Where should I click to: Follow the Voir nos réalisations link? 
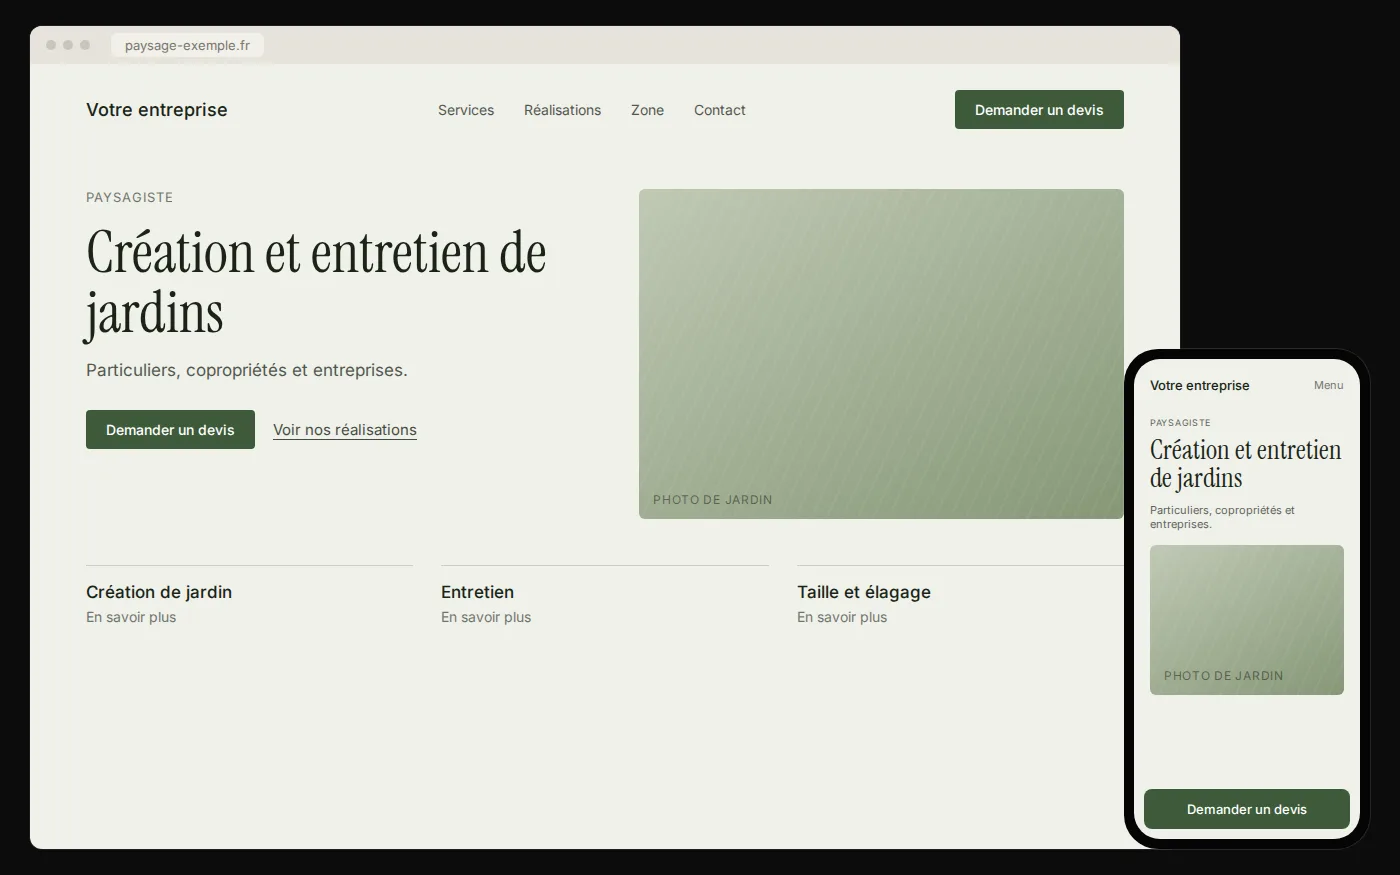pos(345,430)
